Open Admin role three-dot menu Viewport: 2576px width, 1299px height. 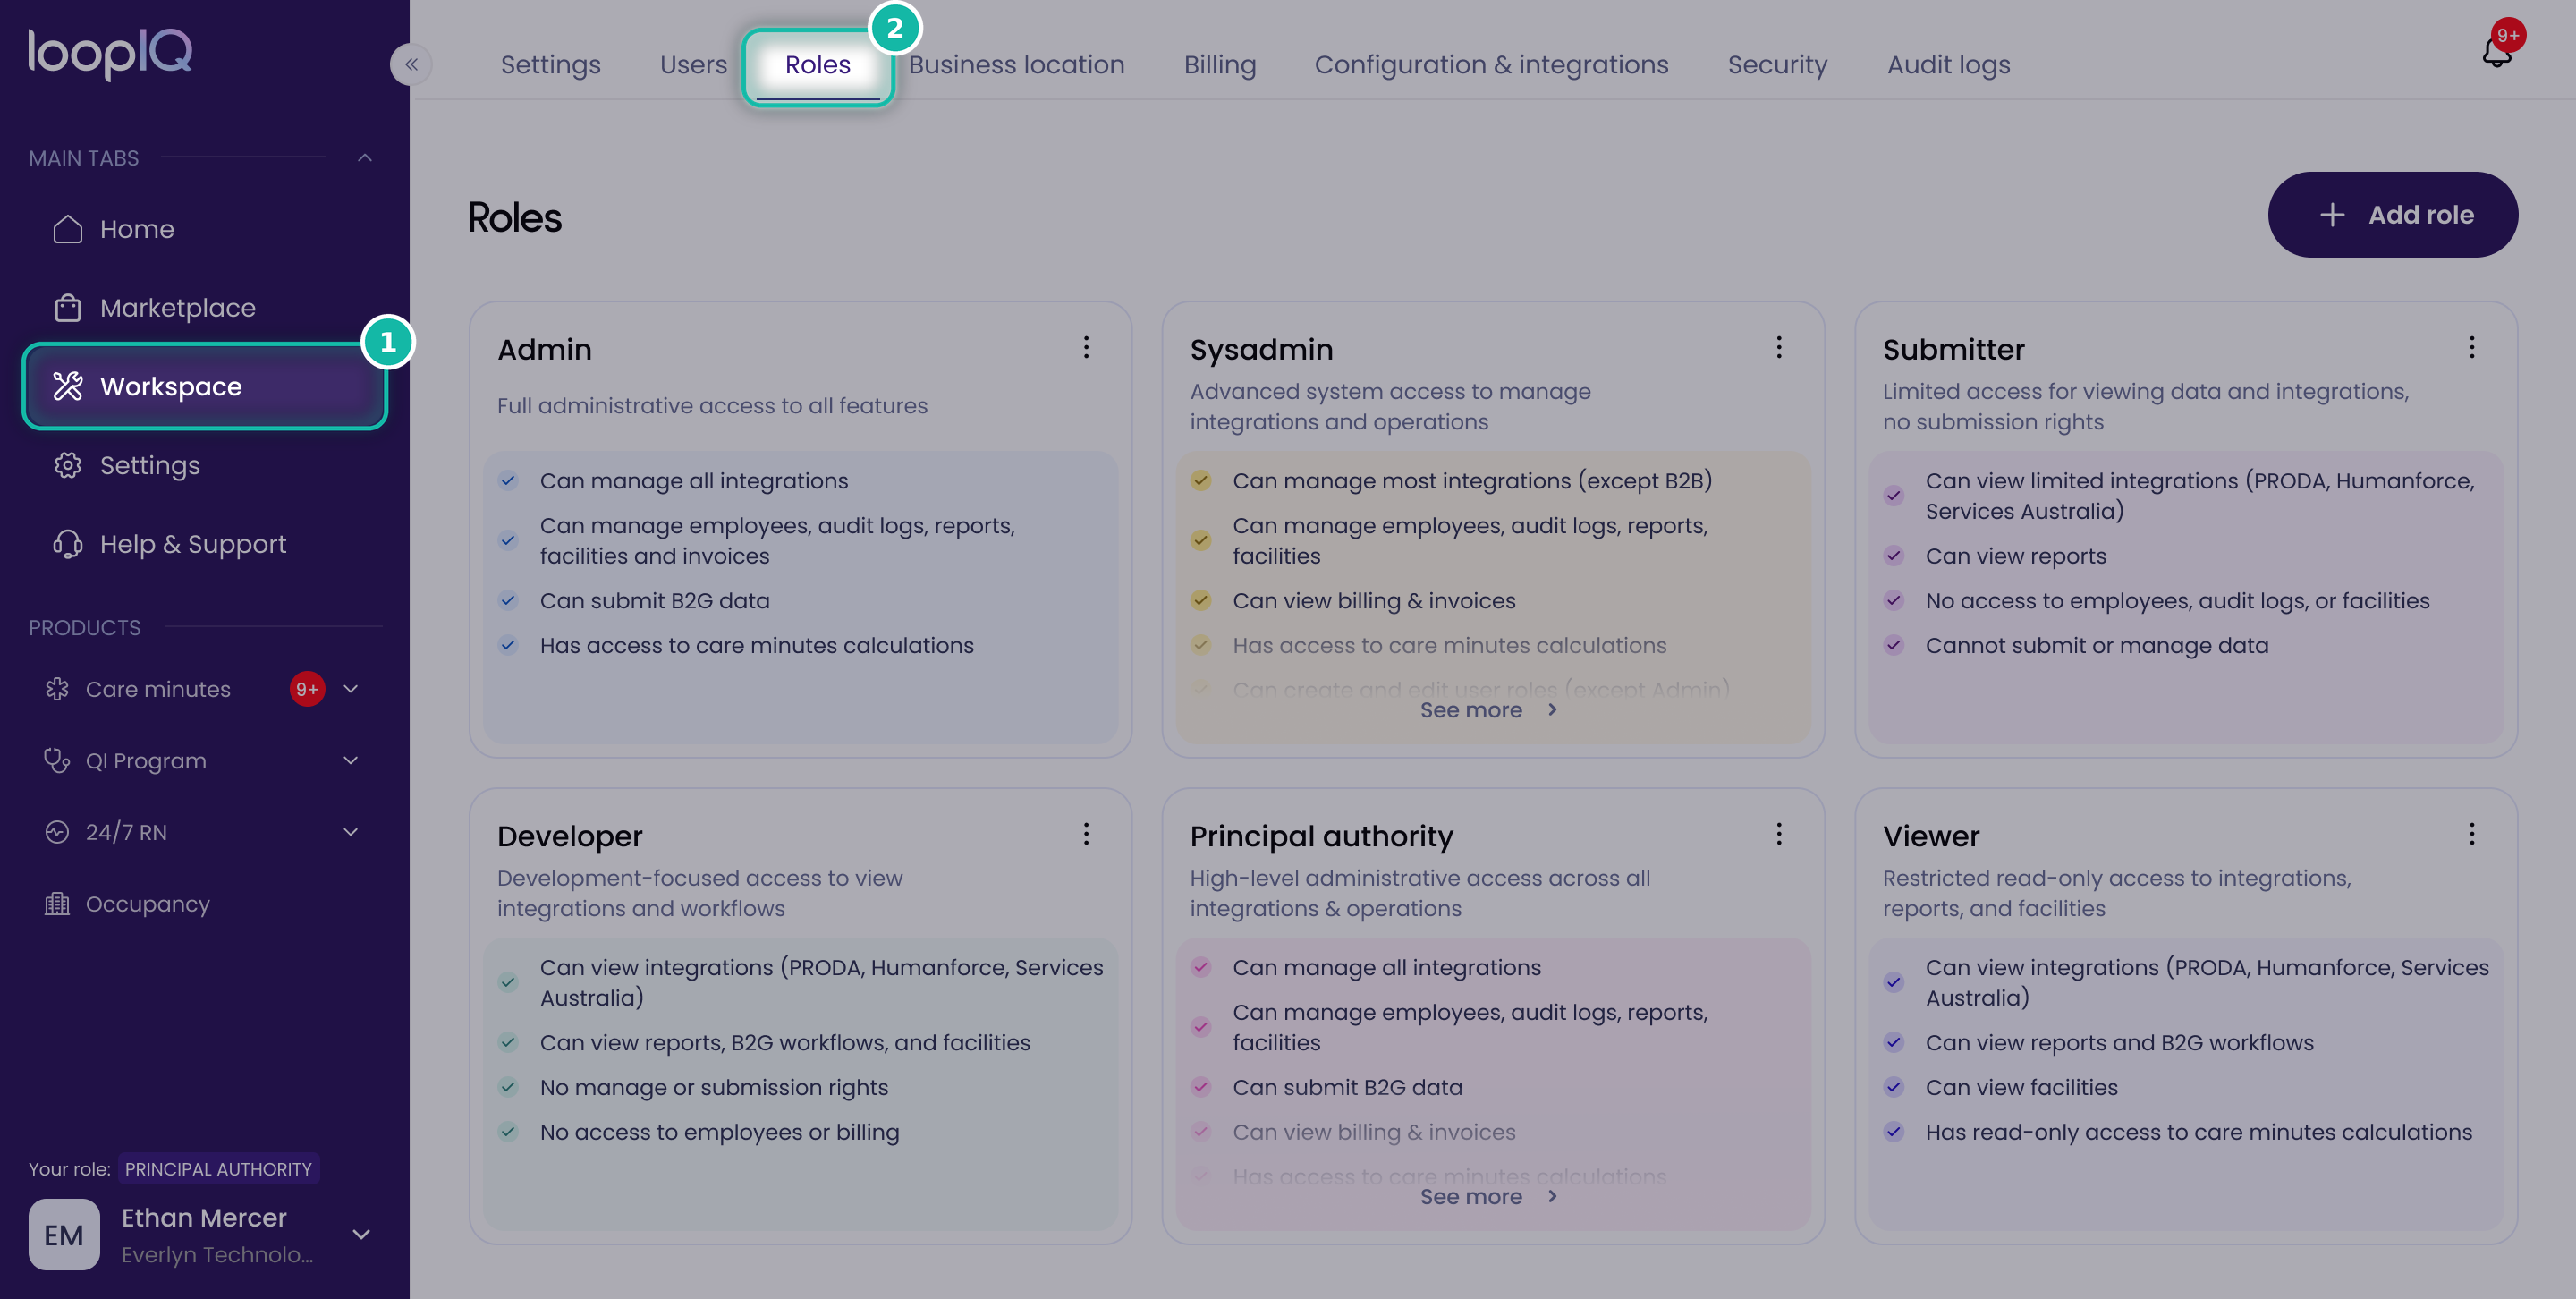tap(1086, 347)
